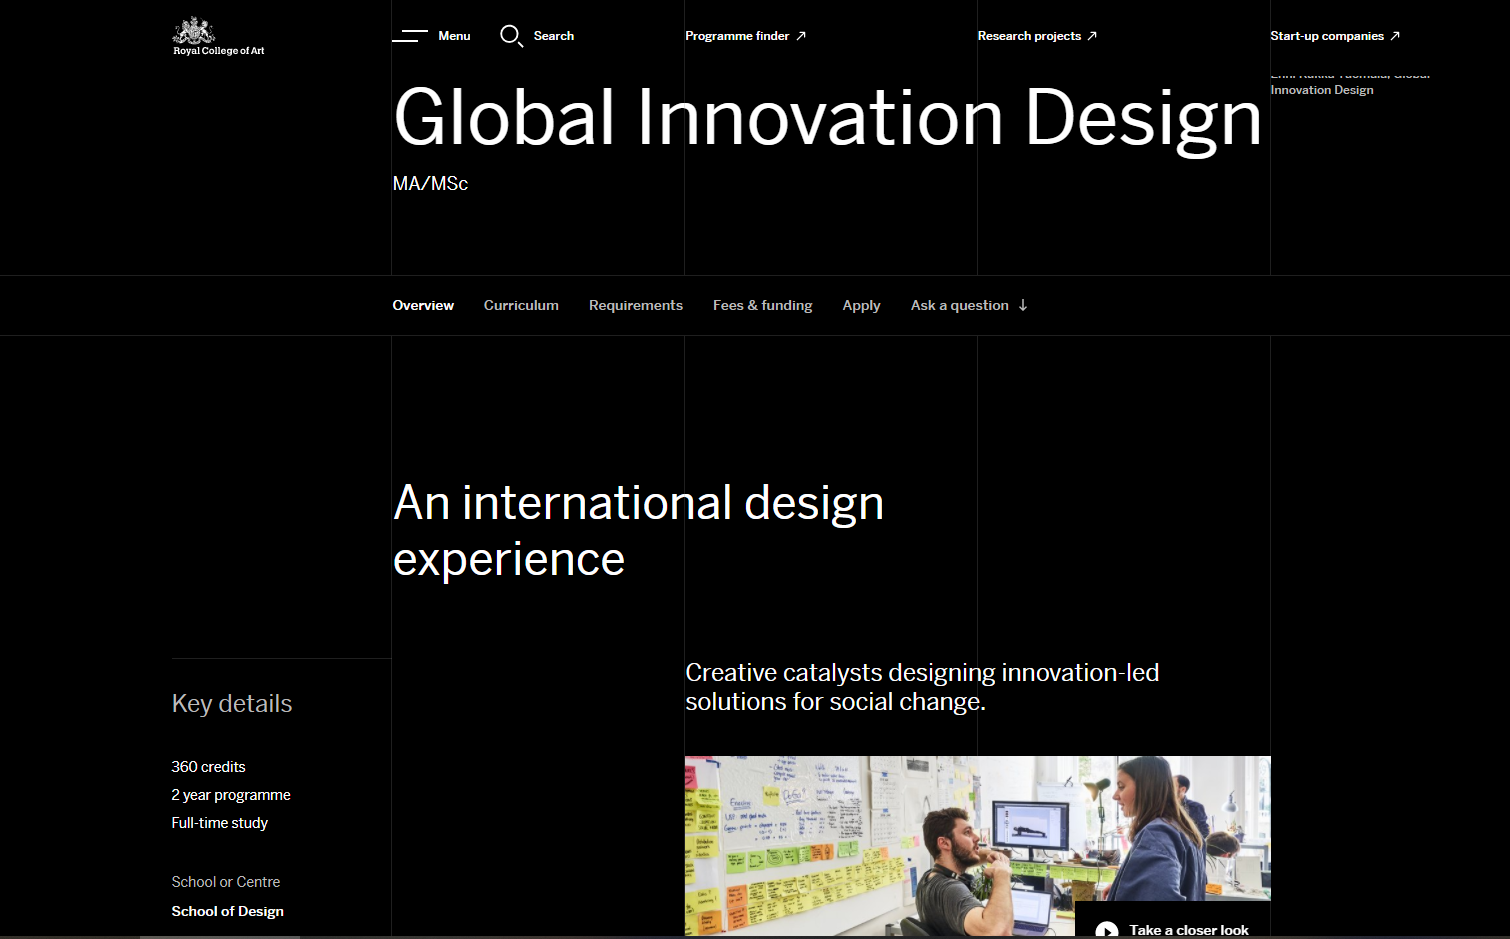Click the down arrow next to Ask a question
The width and height of the screenshot is (1510, 939).
tap(1023, 306)
